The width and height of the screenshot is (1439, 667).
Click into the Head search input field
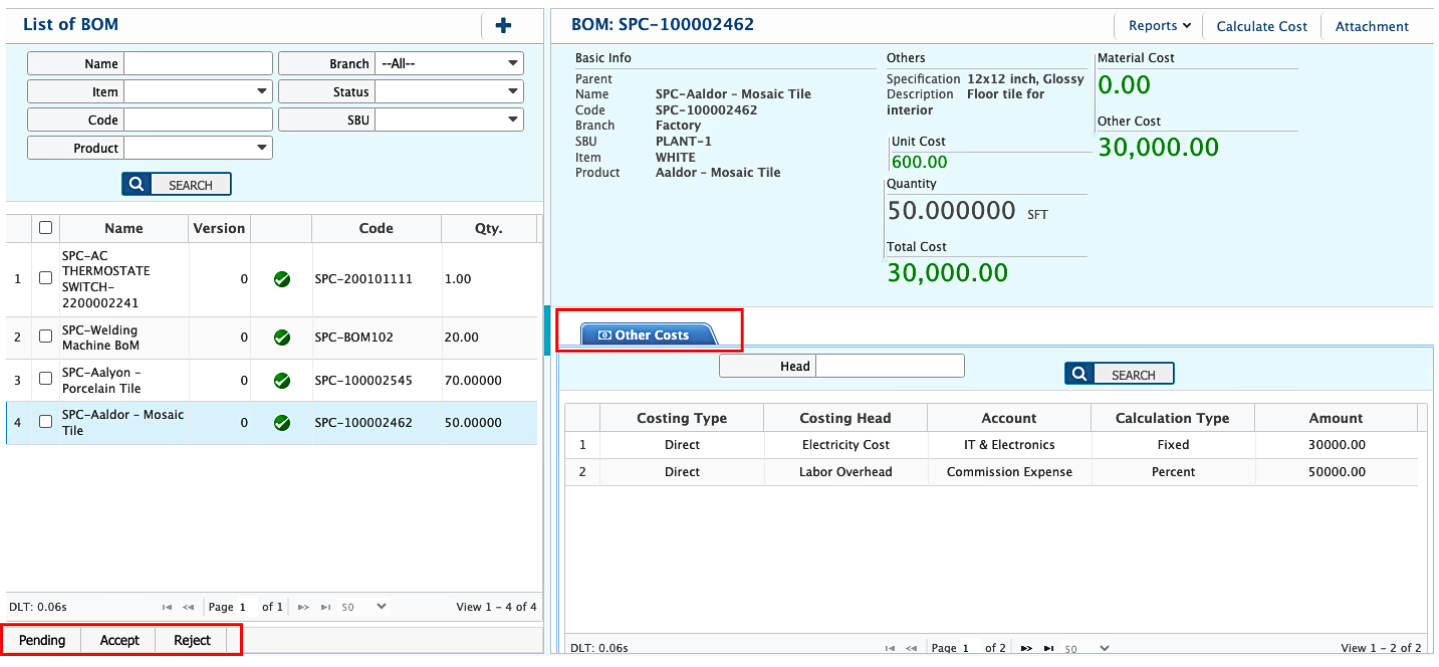pyautogui.click(x=890, y=366)
